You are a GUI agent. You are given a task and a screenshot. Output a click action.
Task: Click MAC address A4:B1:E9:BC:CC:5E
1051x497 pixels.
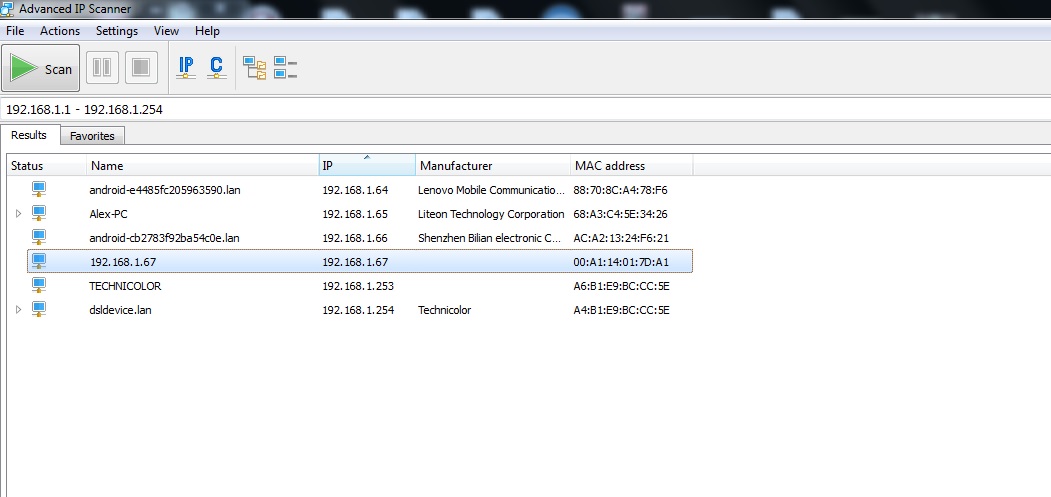click(x=622, y=310)
